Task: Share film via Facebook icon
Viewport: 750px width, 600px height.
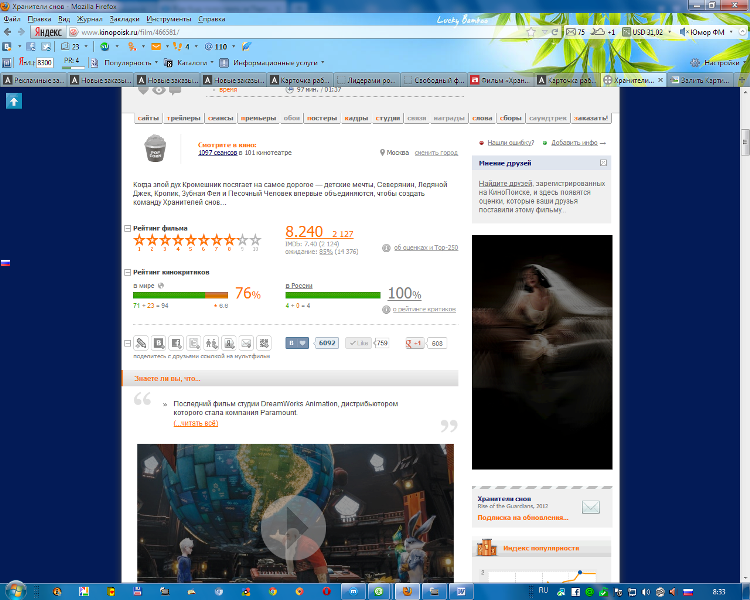Action: click(176, 343)
